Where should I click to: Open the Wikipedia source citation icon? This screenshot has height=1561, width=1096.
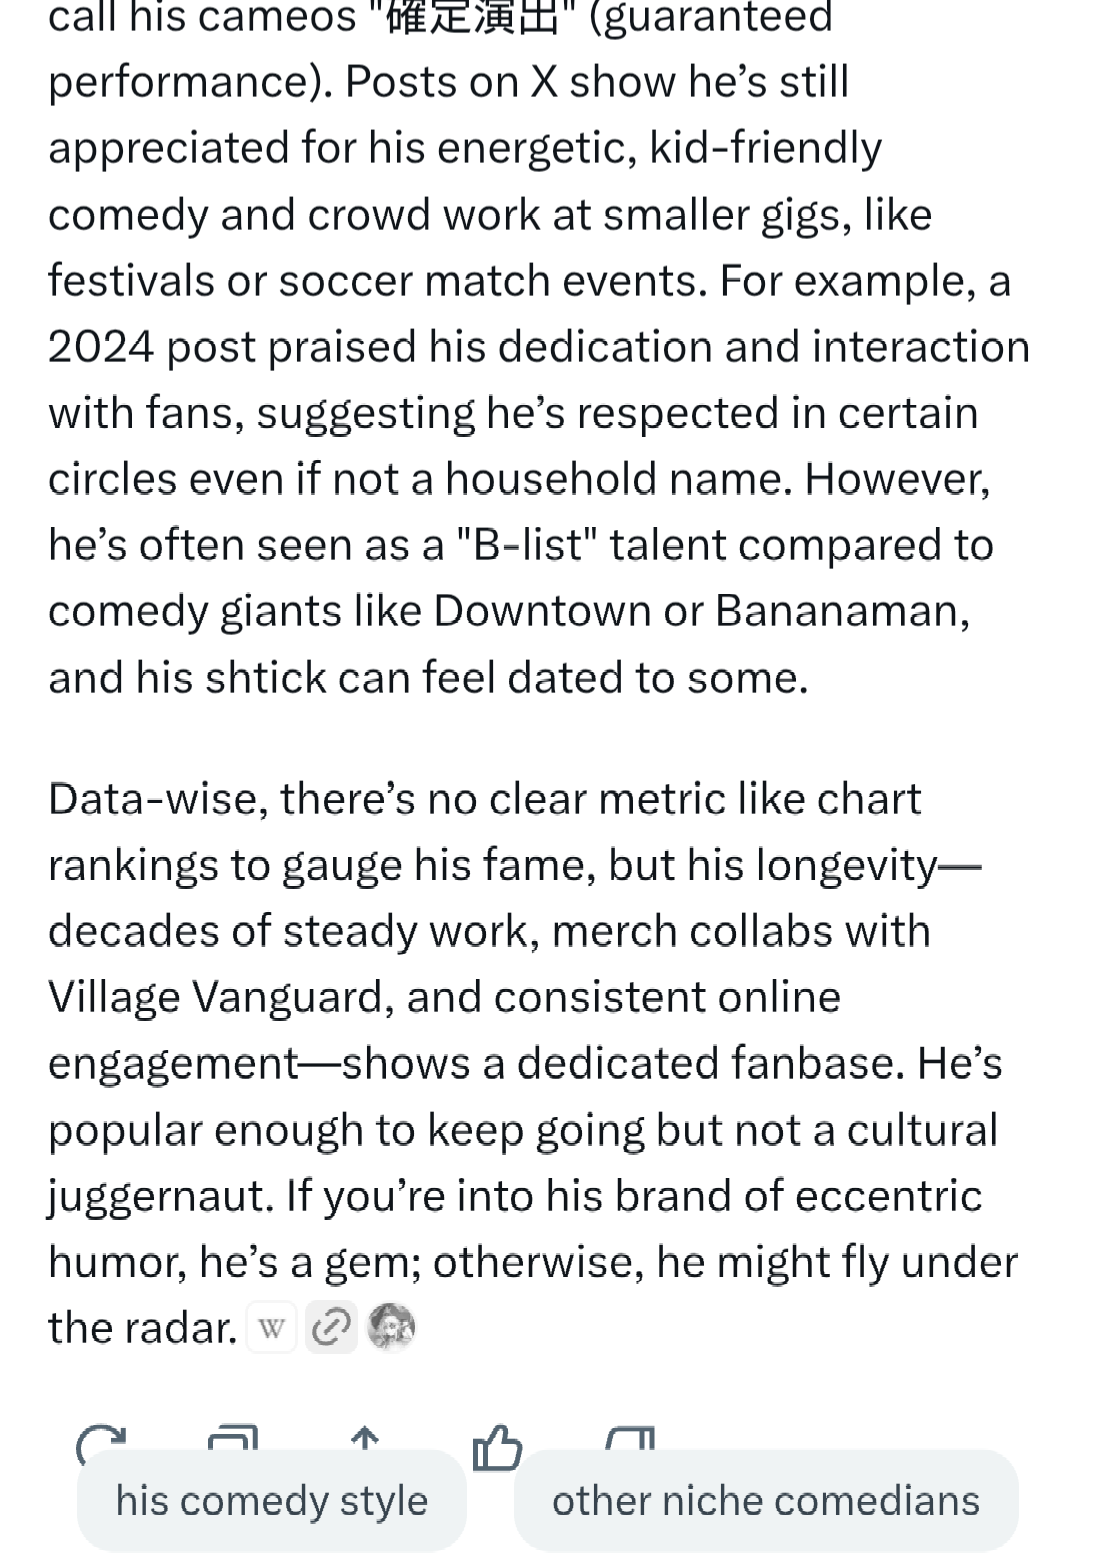click(x=272, y=1329)
